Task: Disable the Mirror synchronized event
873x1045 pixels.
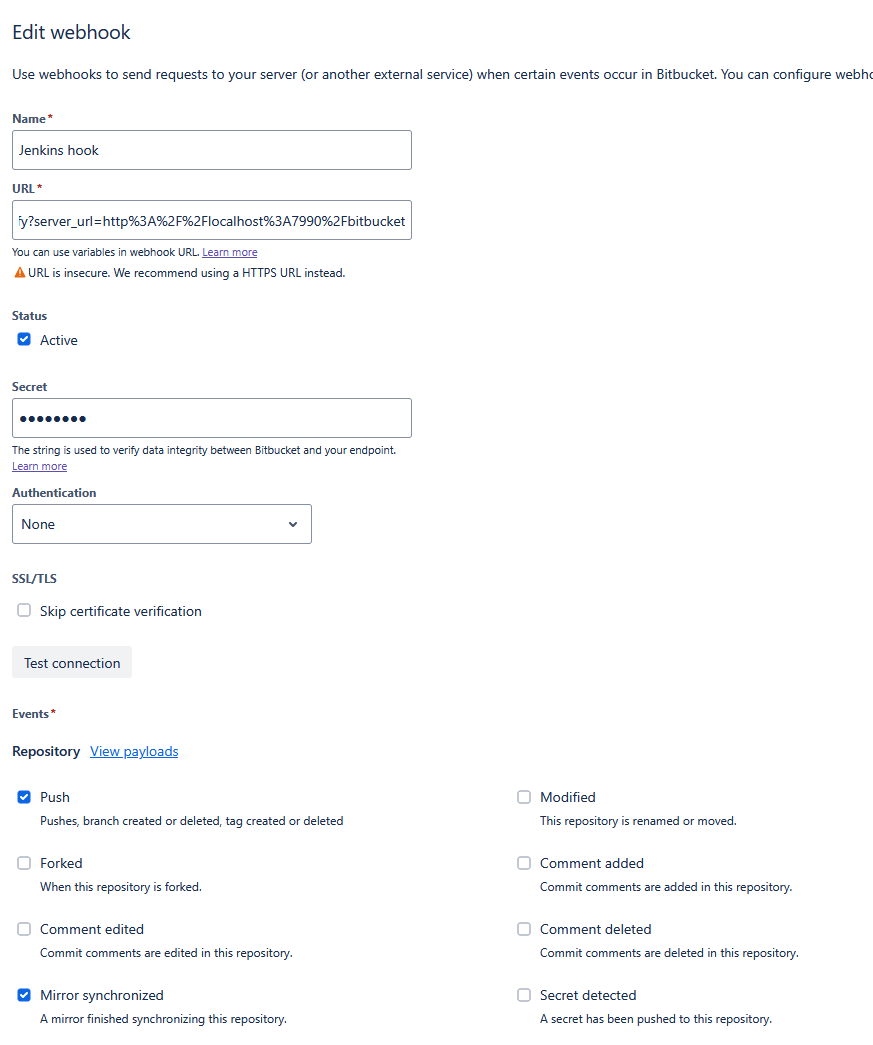Action: point(24,995)
